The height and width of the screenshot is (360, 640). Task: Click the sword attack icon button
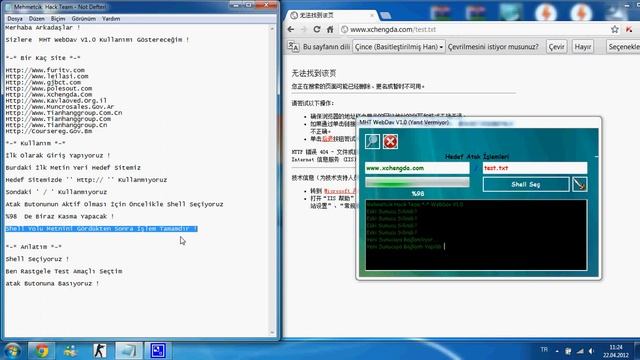tap(580, 184)
